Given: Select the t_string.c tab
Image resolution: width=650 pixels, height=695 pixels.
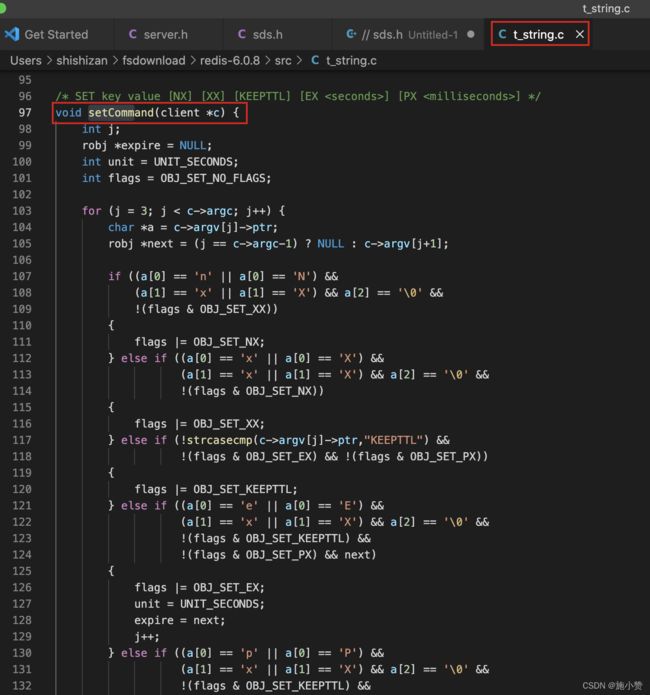Looking at the screenshot, I should point(538,35).
